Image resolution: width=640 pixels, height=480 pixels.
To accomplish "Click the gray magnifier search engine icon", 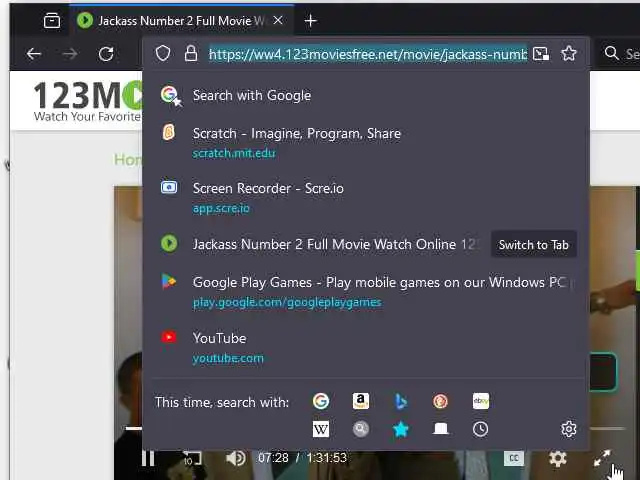I will [x=361, y=429].
